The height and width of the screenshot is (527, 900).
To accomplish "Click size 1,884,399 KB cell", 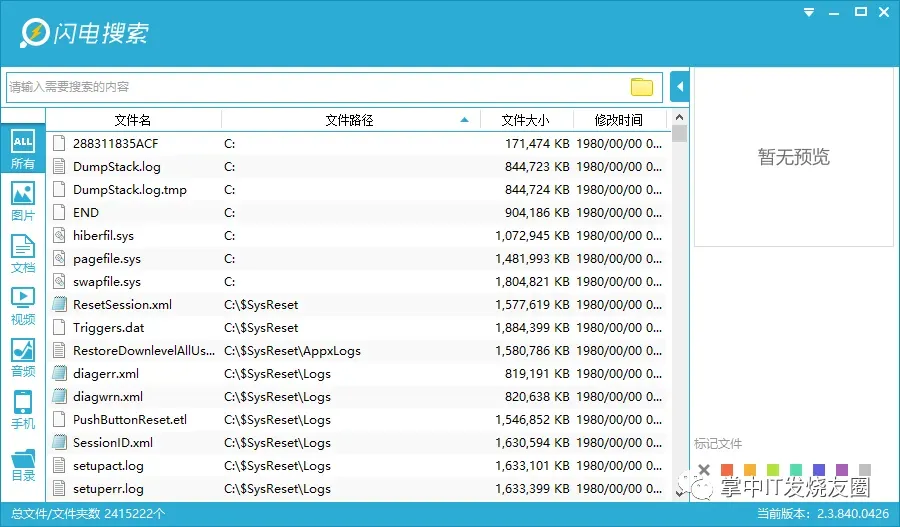I will point(532,327).
